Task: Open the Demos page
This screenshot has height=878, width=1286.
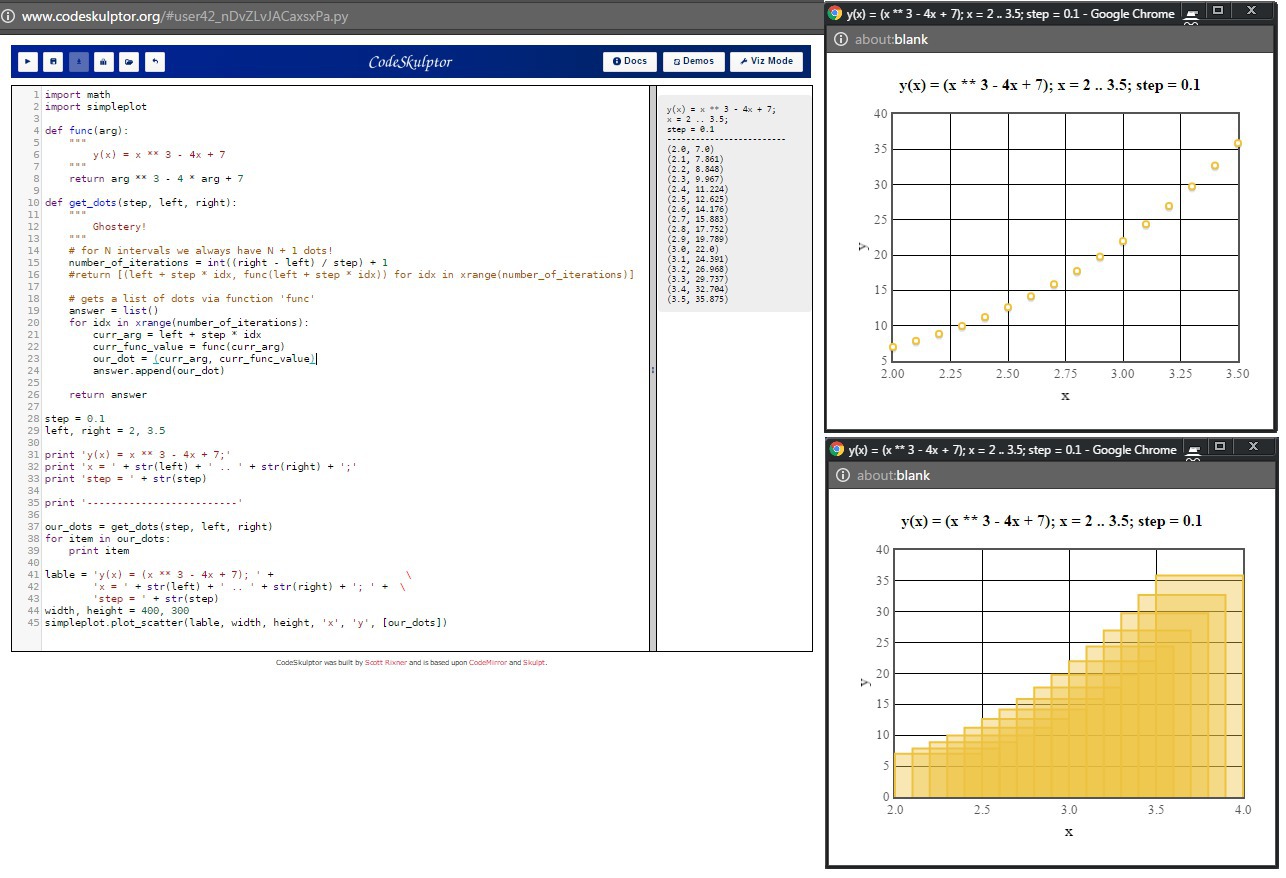Action: click(x=693, y=61)
